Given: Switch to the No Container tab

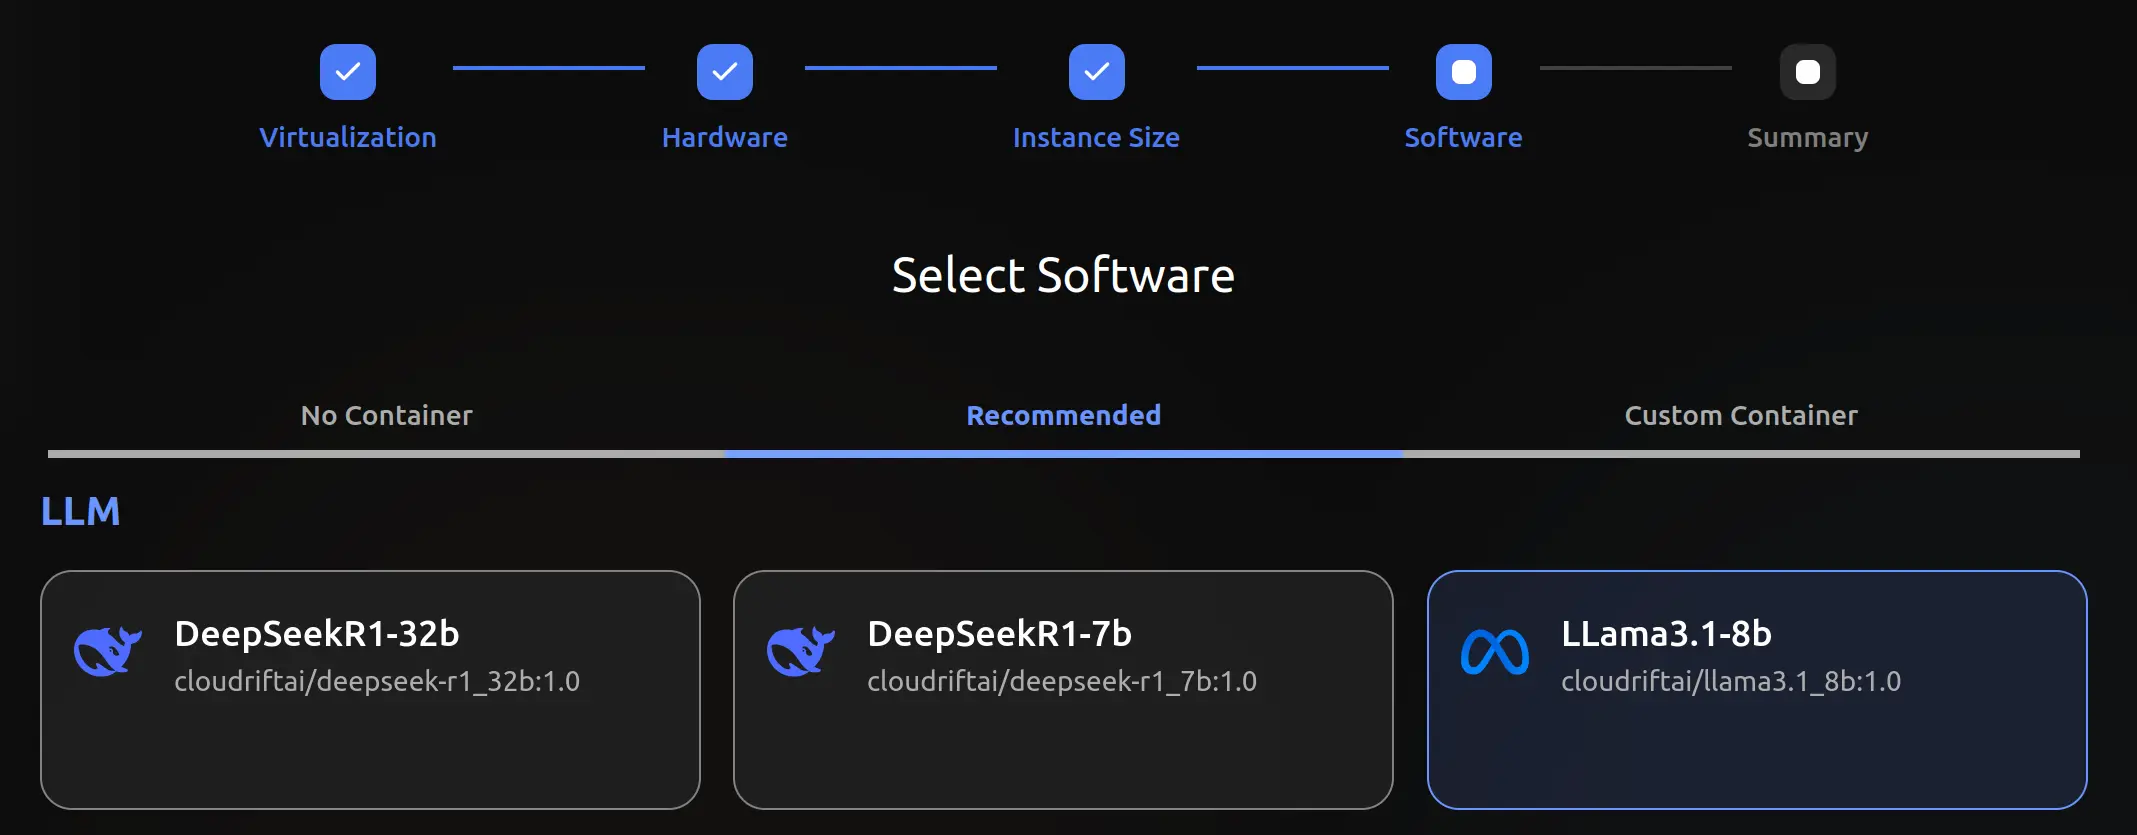Looking at the screenshot, I should click(x=387, y=416).
